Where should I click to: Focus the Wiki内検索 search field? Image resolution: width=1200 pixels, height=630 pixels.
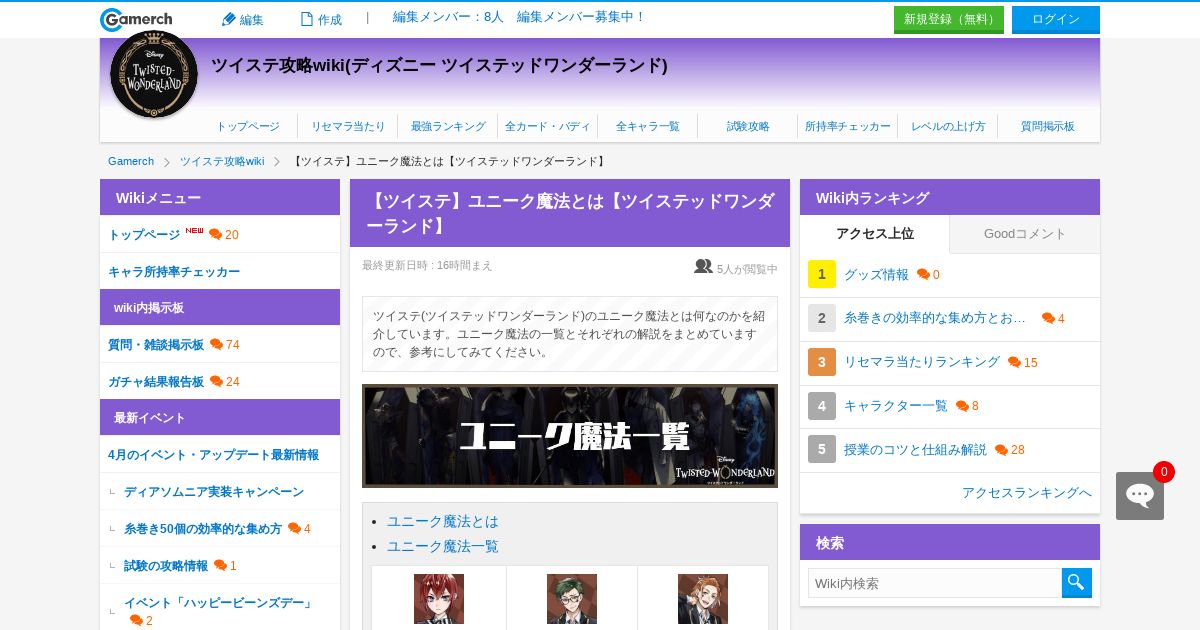pos(935,583)
